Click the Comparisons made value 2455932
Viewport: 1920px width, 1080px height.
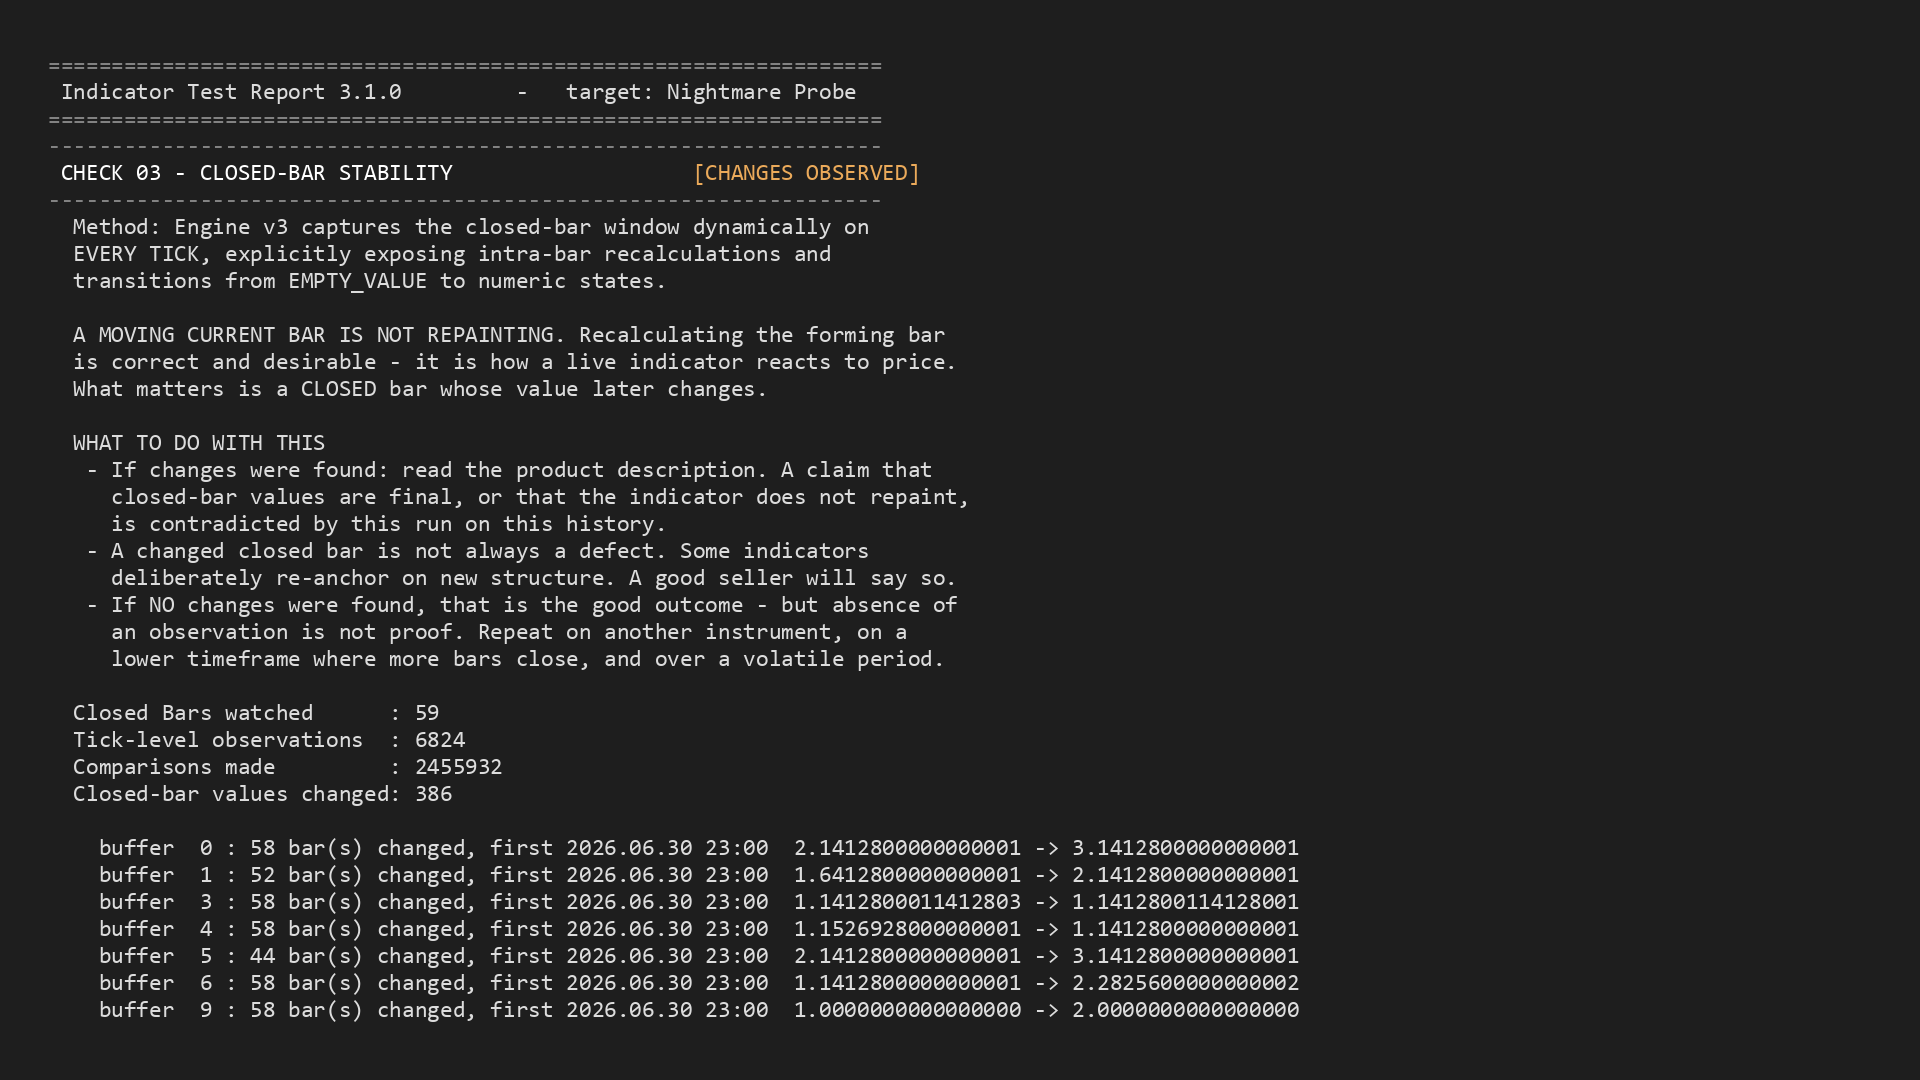(x=459, y=767)
